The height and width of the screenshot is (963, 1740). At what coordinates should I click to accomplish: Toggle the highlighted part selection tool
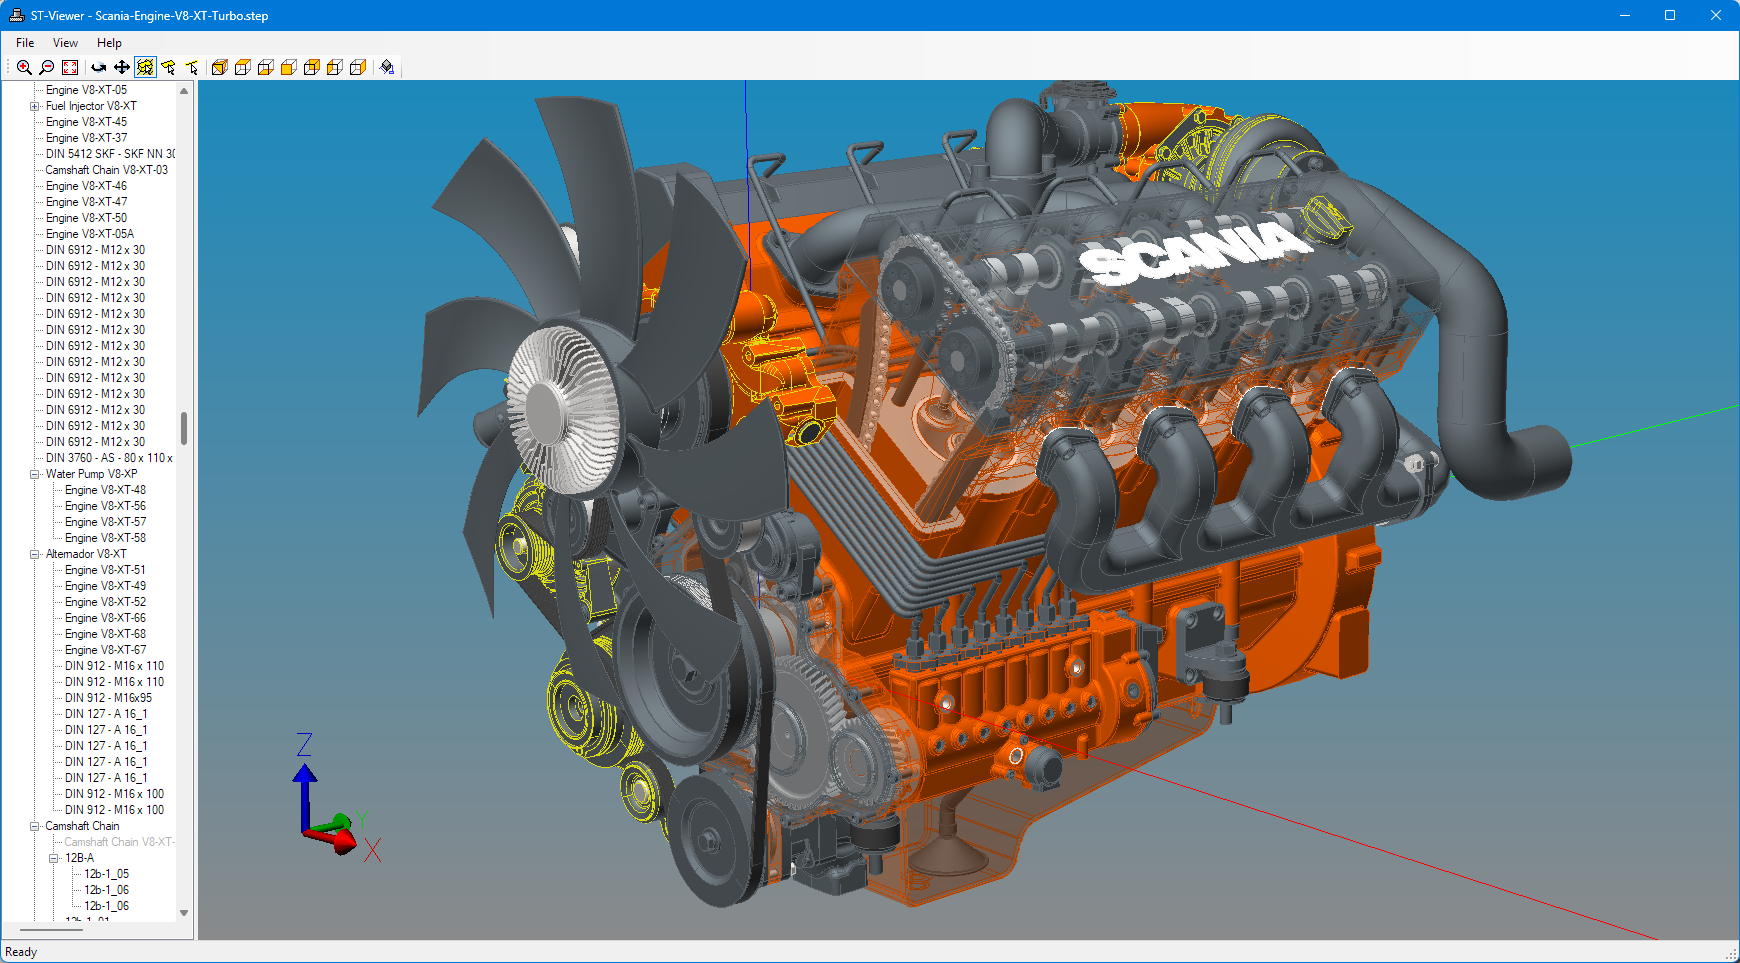(x=145, y=67)
